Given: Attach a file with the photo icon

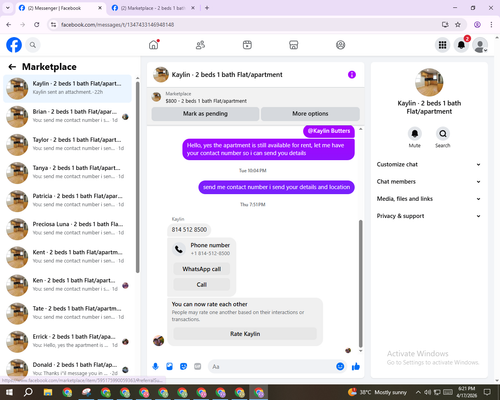Looking at the screenshot, I should [x=169, y=367].
